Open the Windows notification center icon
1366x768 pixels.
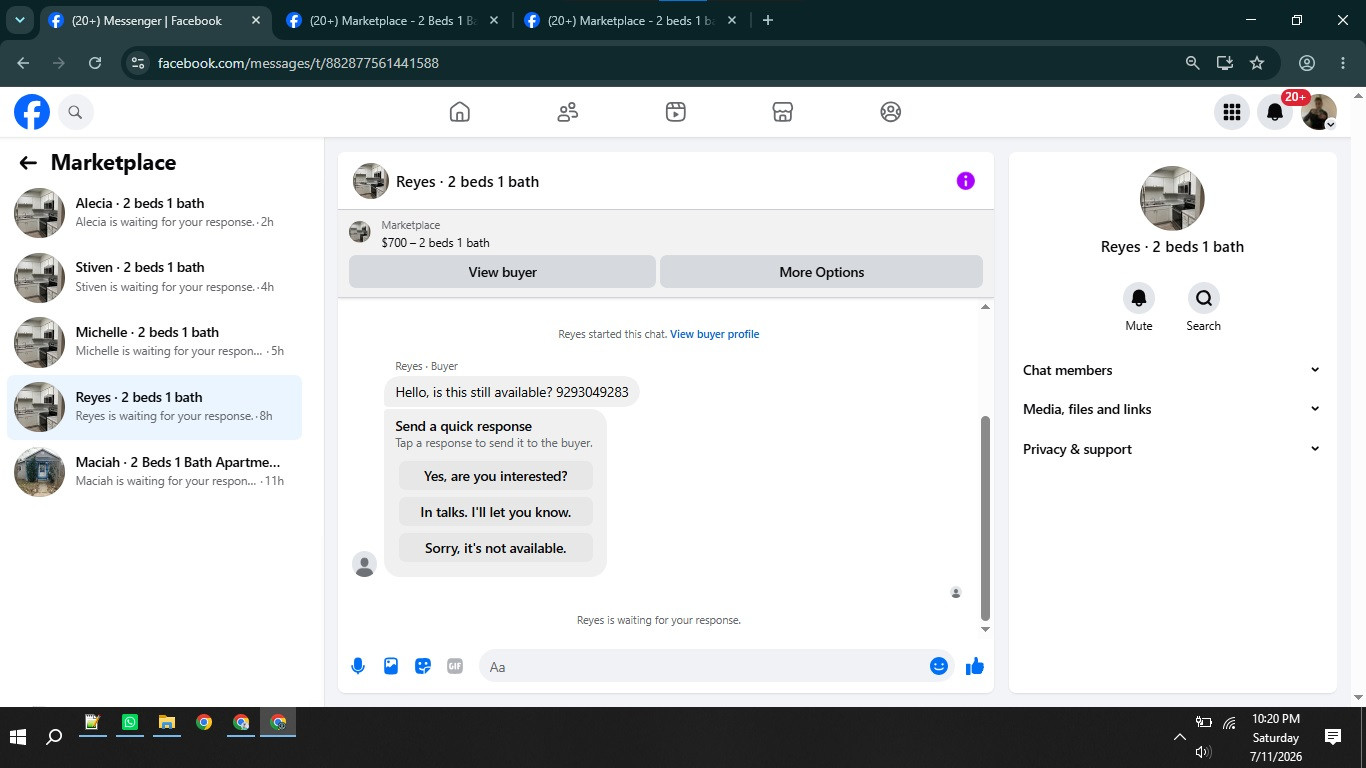[x=1333, y=737]
